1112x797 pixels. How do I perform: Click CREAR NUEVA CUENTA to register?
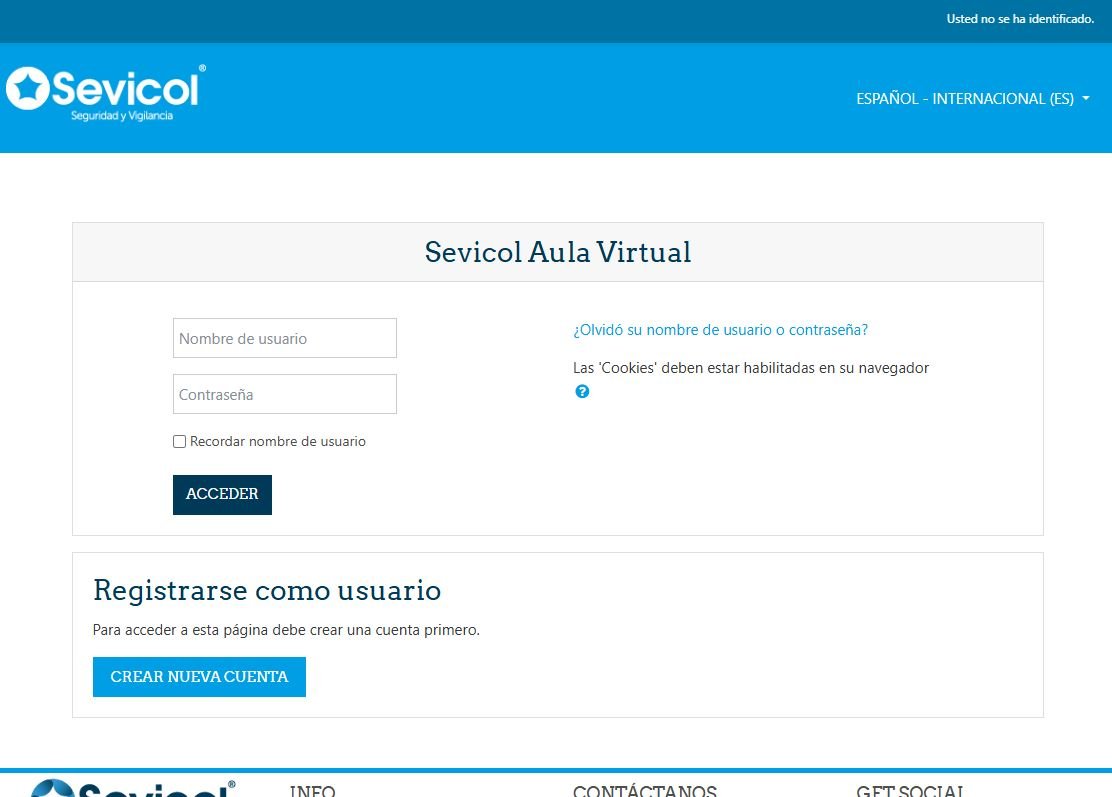tap(199, 677)
